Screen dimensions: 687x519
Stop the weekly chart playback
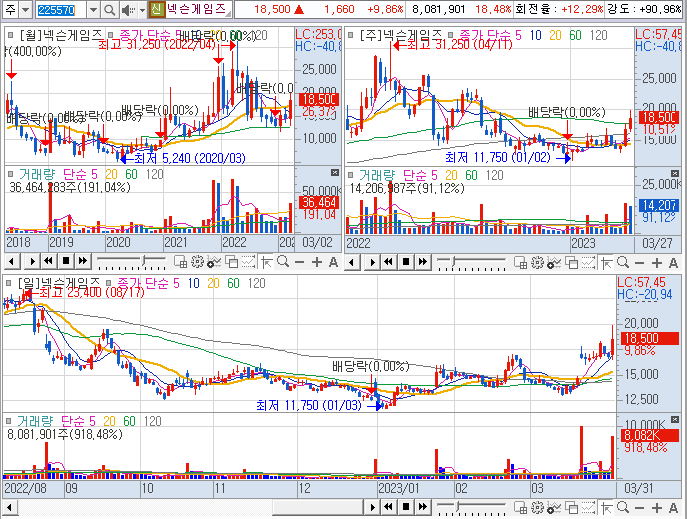(406, 262)
